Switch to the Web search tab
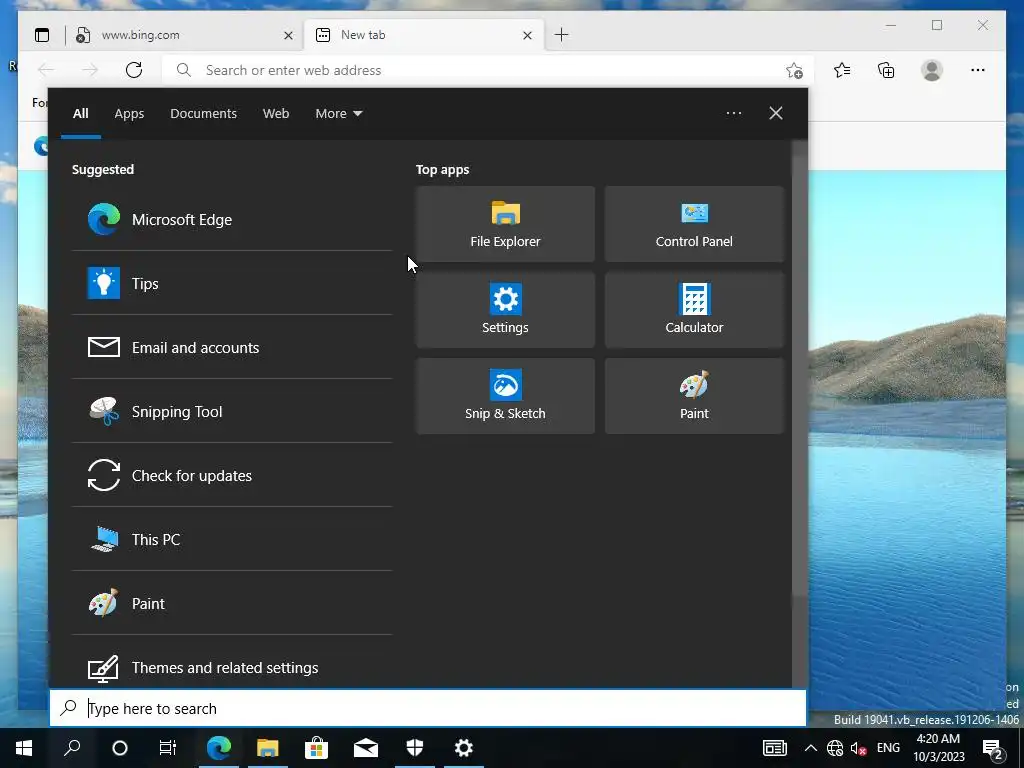 276,114
